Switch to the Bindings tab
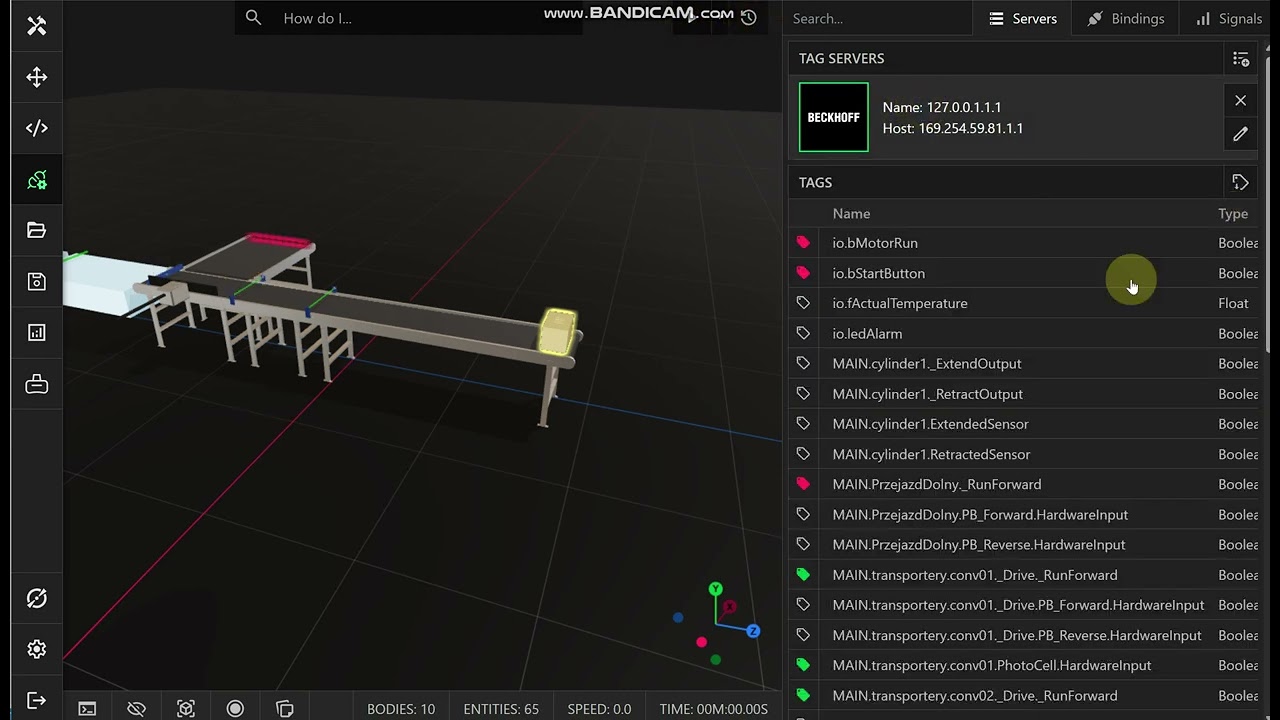The width and height of the screenshot is (1280, 720). [x=1125, y=18]
